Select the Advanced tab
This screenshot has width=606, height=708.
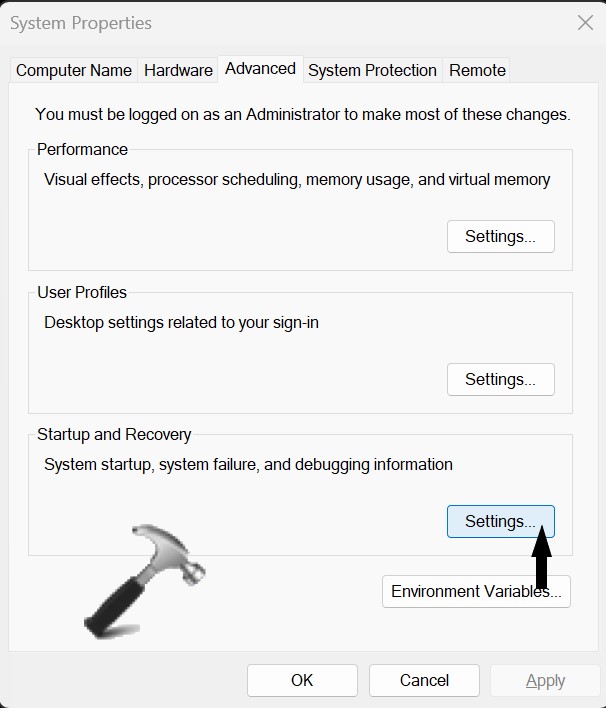click(260, 69)
